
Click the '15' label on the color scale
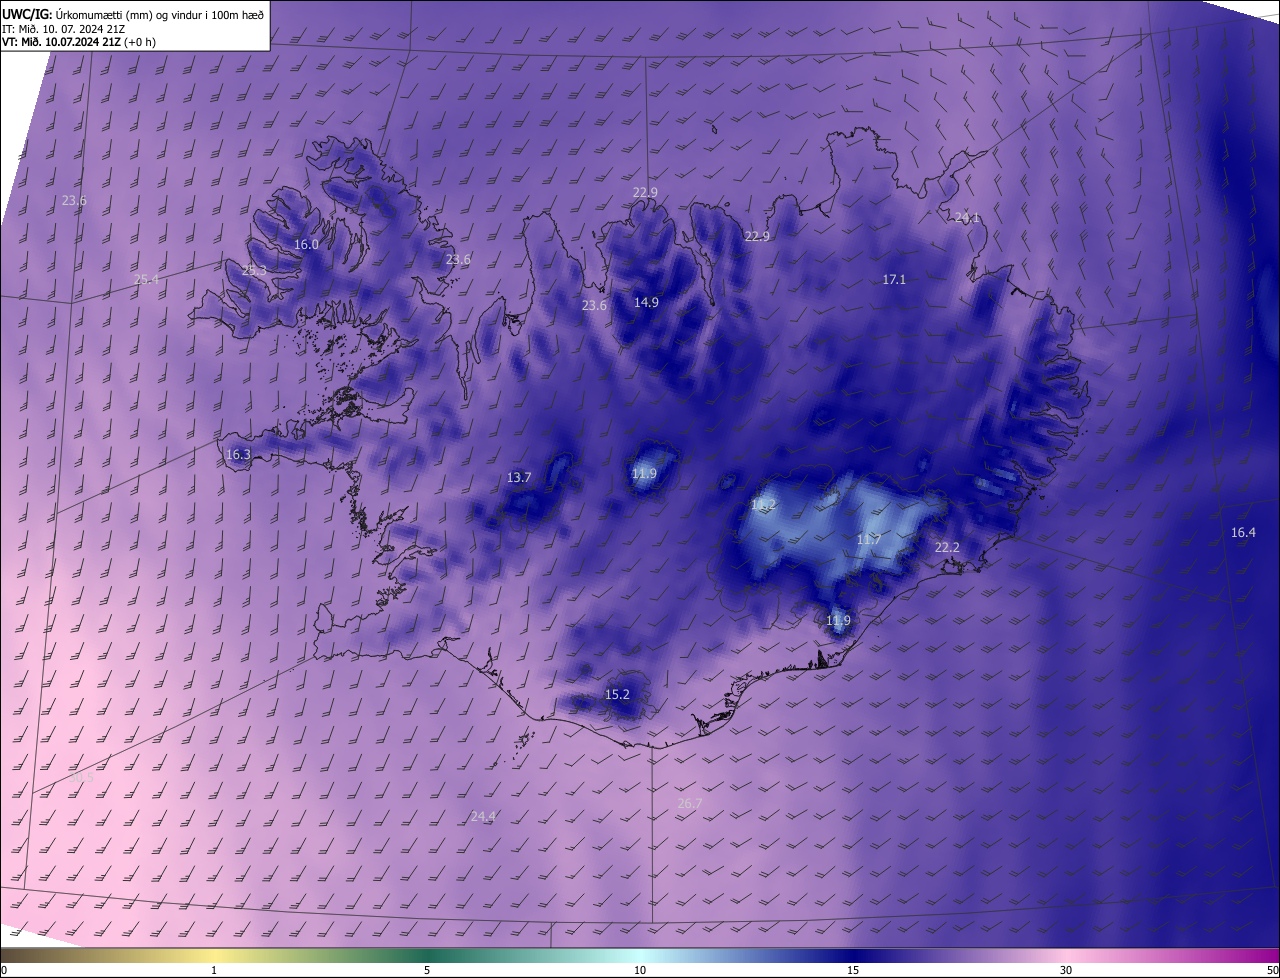click(853, 970)
